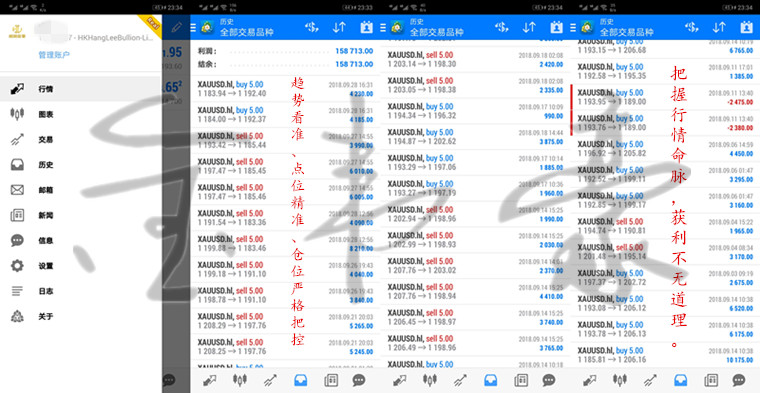Open the calendar date filter in fourth screen

click(x=746, y=28)
